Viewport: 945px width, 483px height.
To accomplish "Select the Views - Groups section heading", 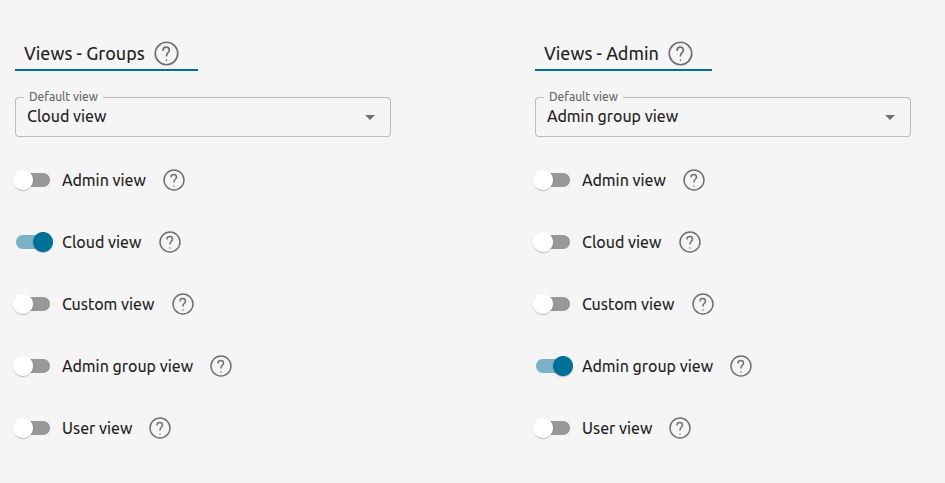I will tap(84, 54).
